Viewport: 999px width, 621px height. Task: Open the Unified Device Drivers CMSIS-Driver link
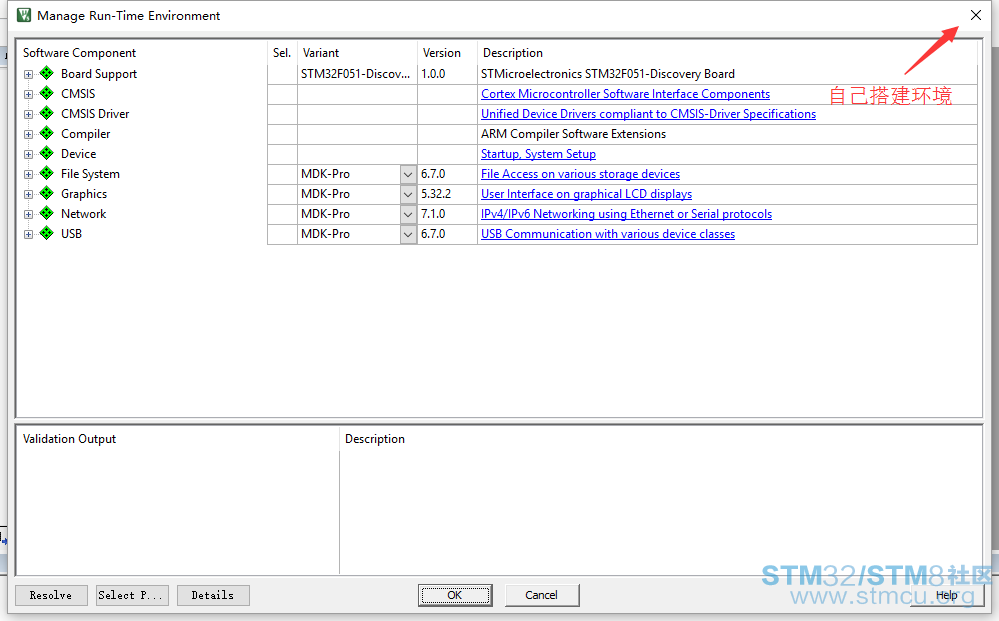click(648, 113)
